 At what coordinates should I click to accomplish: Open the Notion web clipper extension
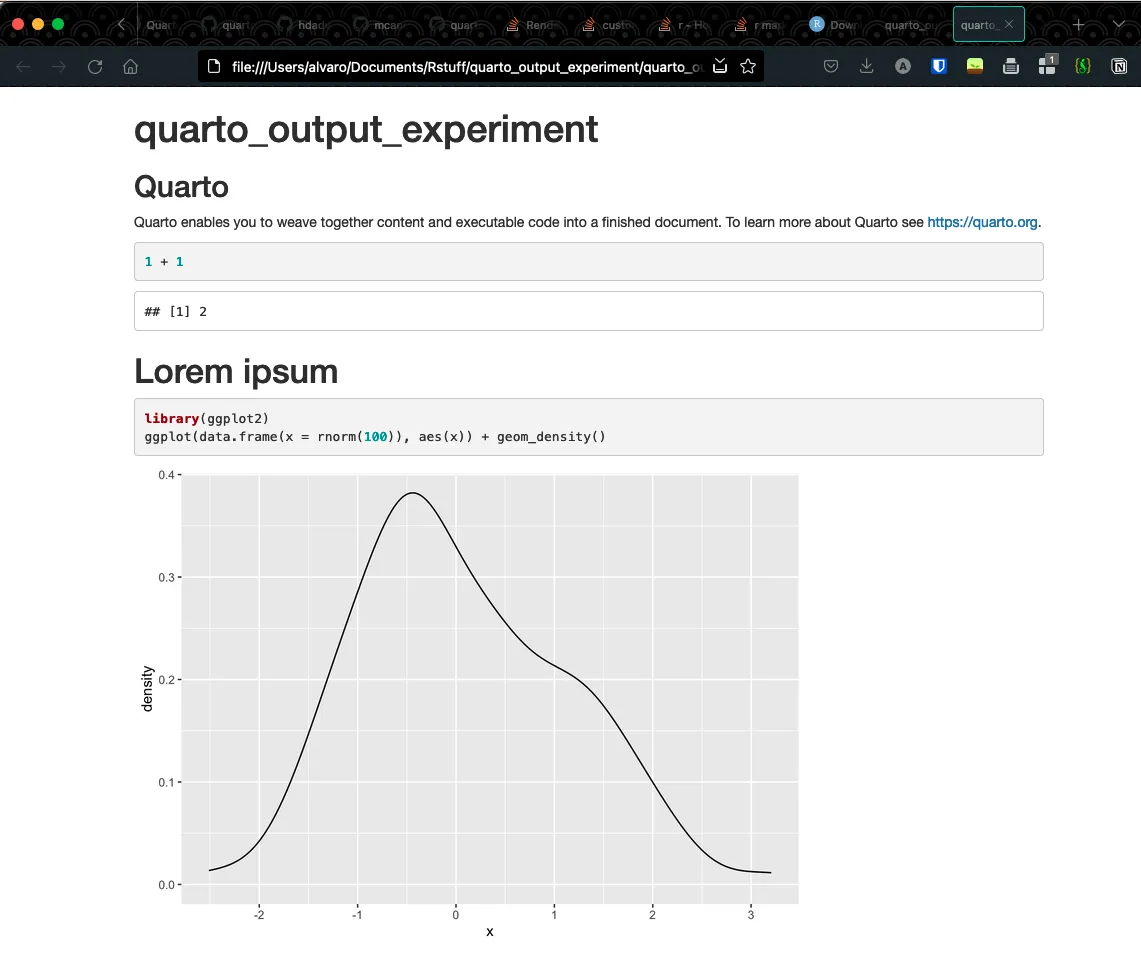point(1119,67)
